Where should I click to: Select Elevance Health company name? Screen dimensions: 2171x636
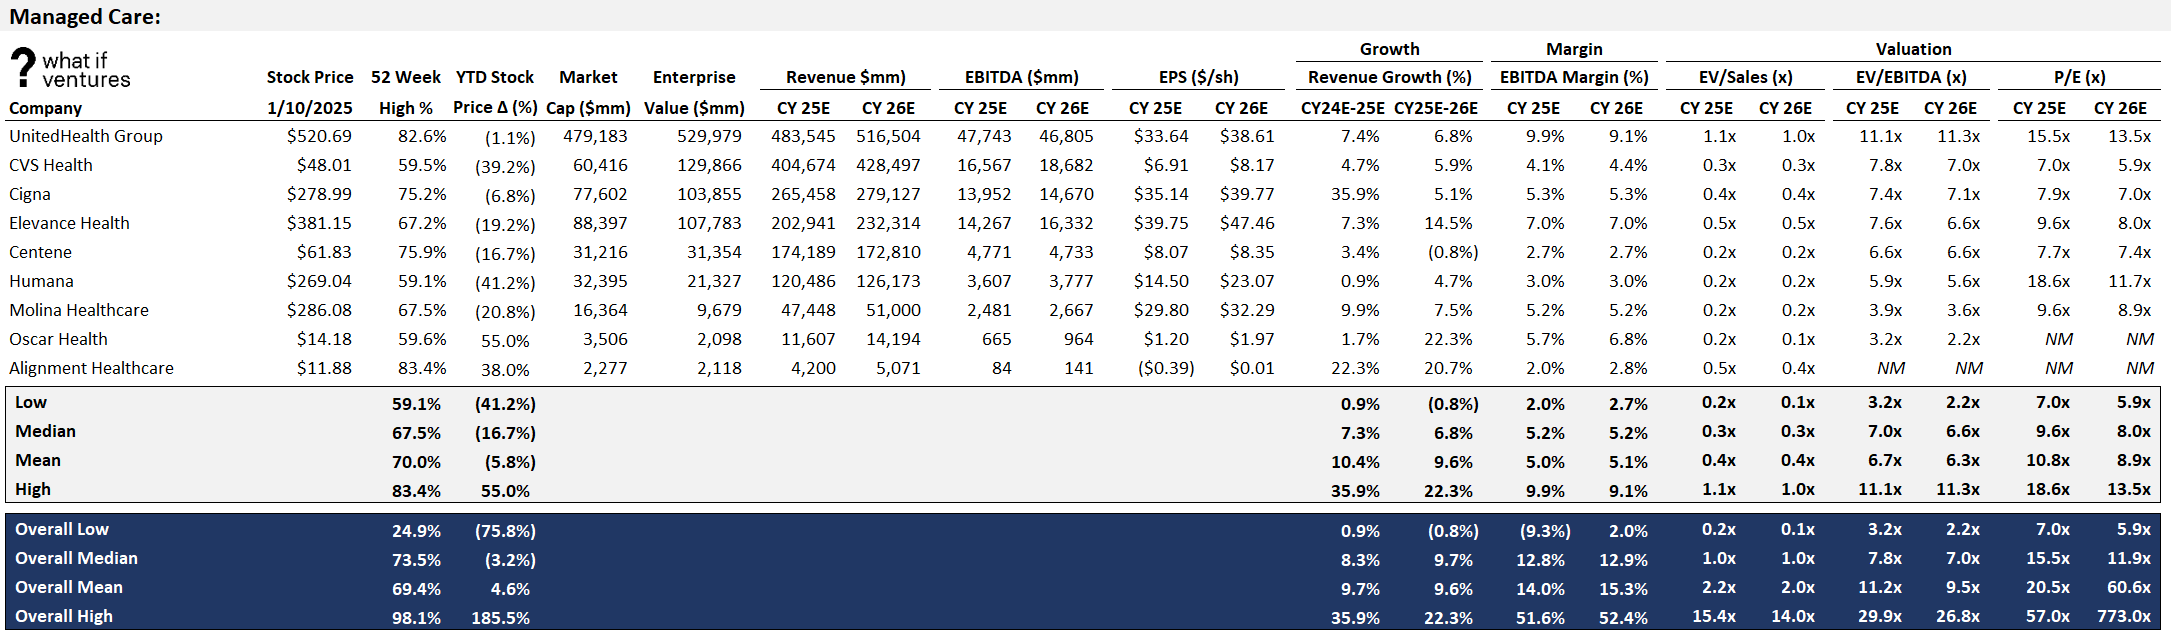tap(70, 223)
